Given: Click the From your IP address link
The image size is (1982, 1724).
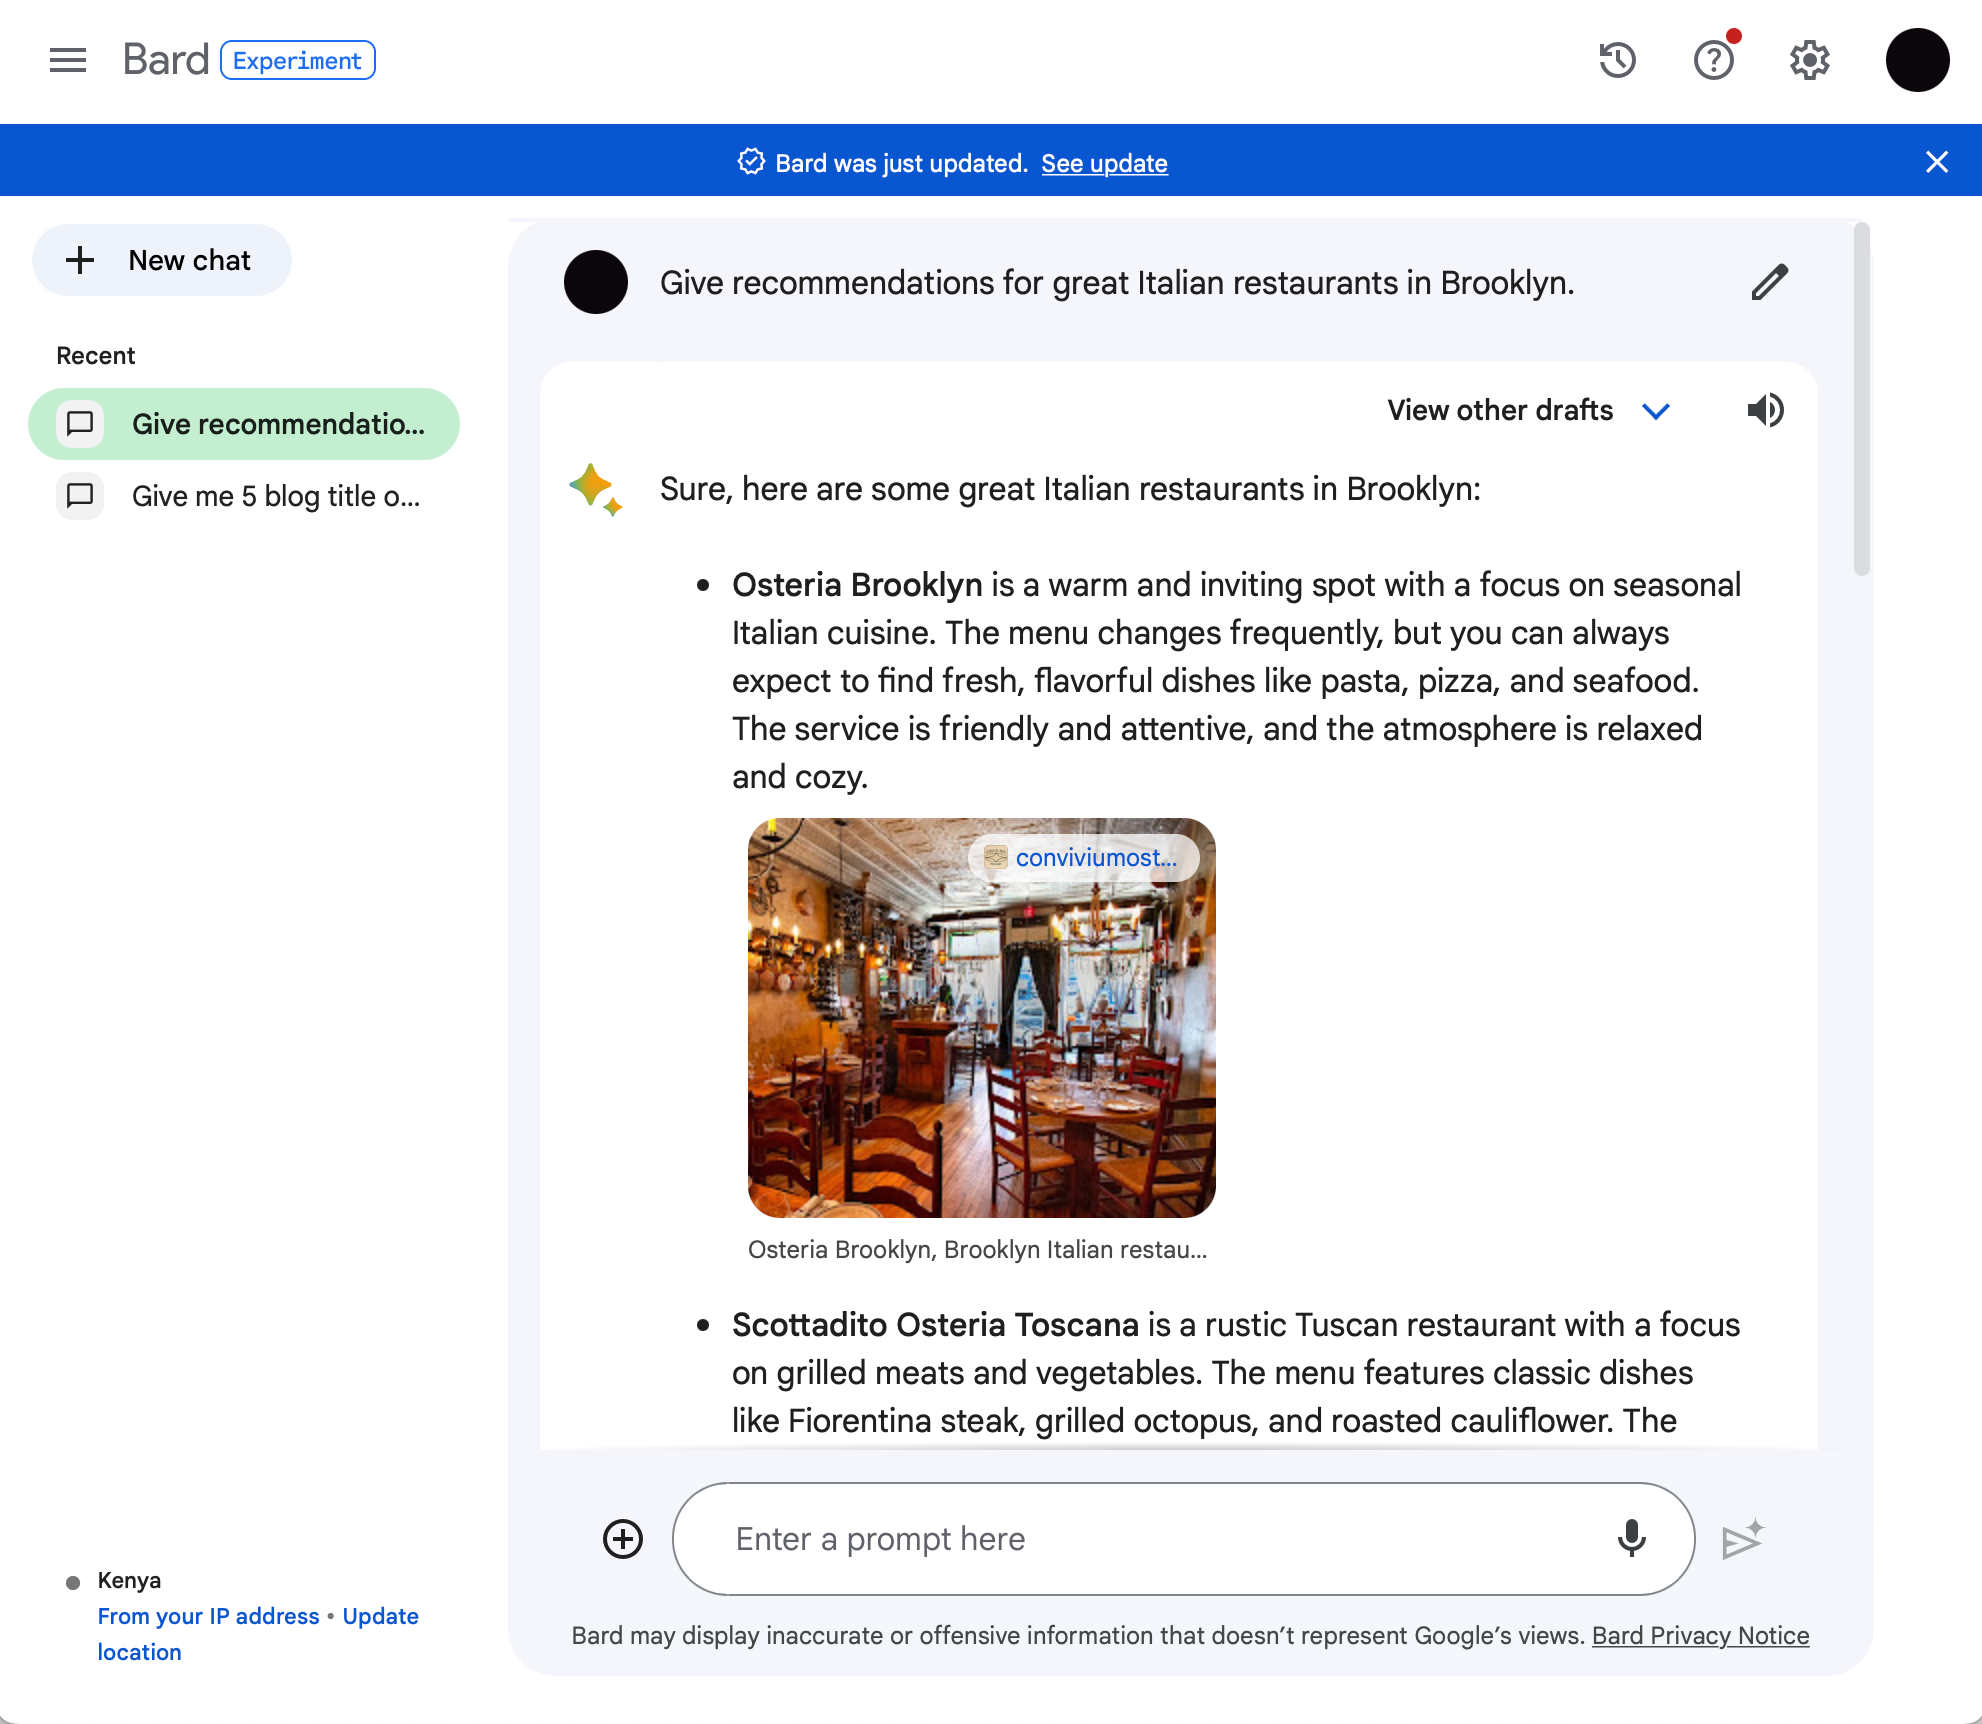Looking at the screenshot, I should (208, 1616).
